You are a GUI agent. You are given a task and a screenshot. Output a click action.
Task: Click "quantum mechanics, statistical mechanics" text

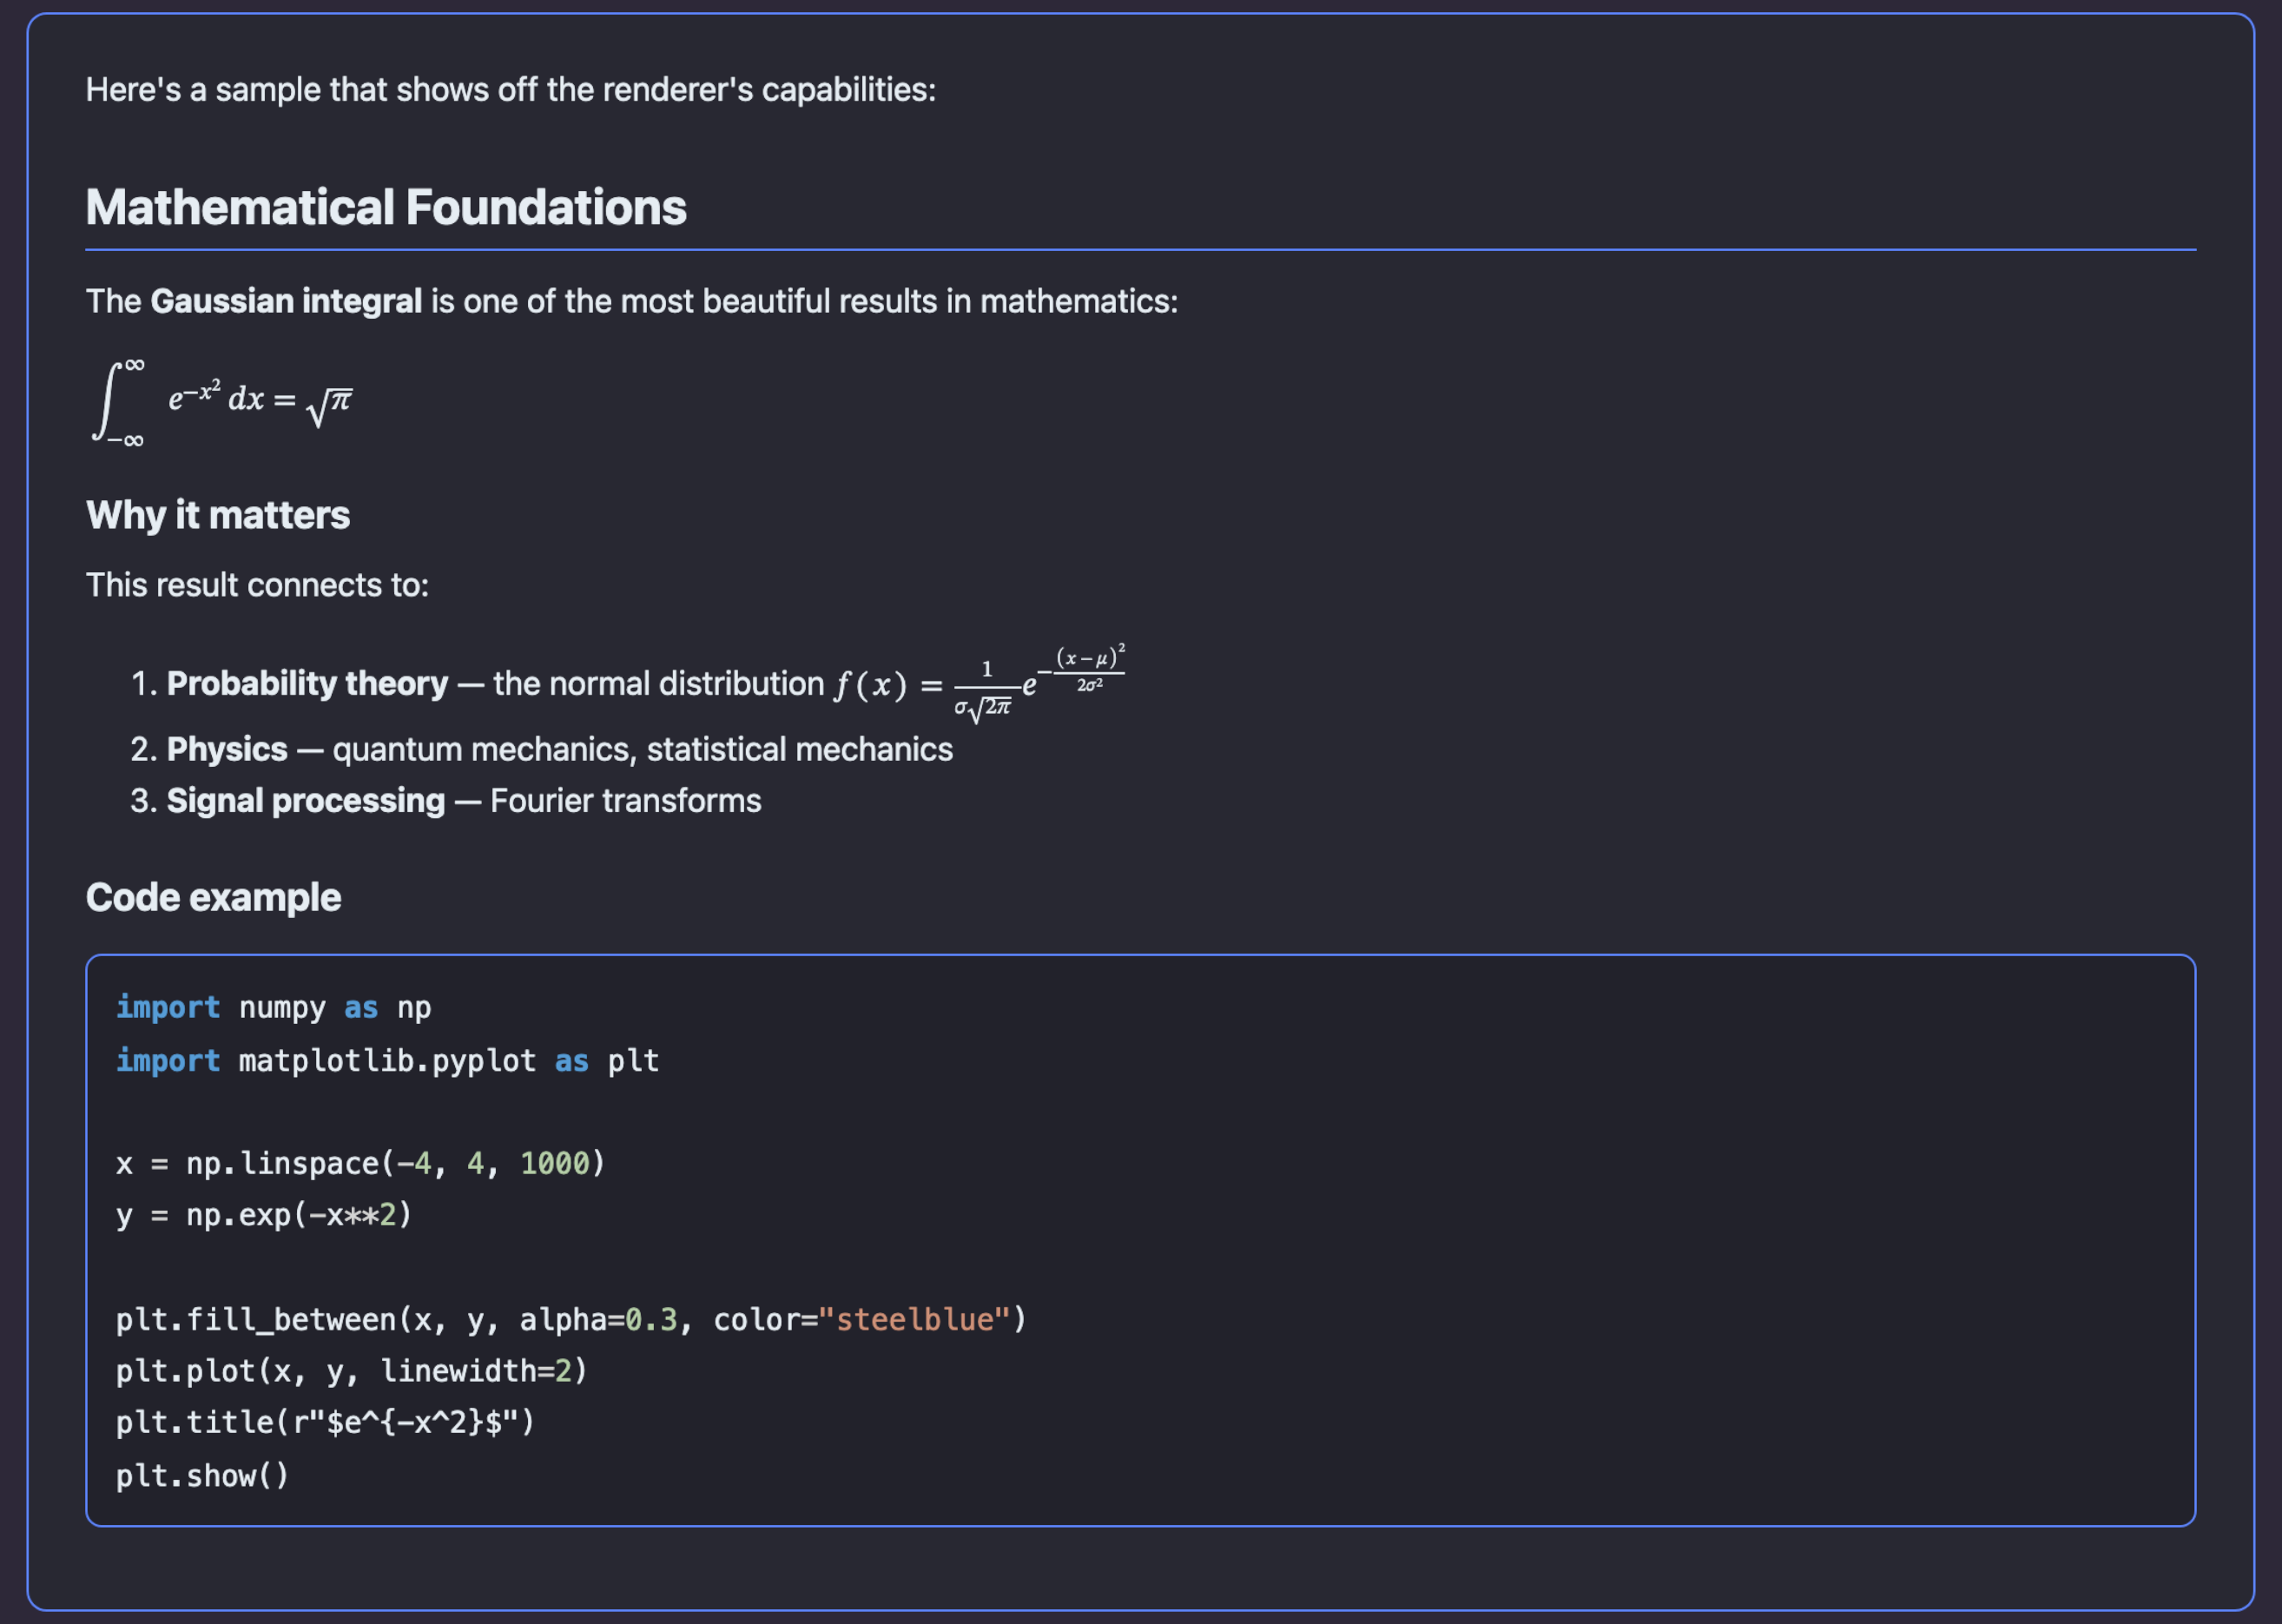pyautogui.click(x=643, y=750)
